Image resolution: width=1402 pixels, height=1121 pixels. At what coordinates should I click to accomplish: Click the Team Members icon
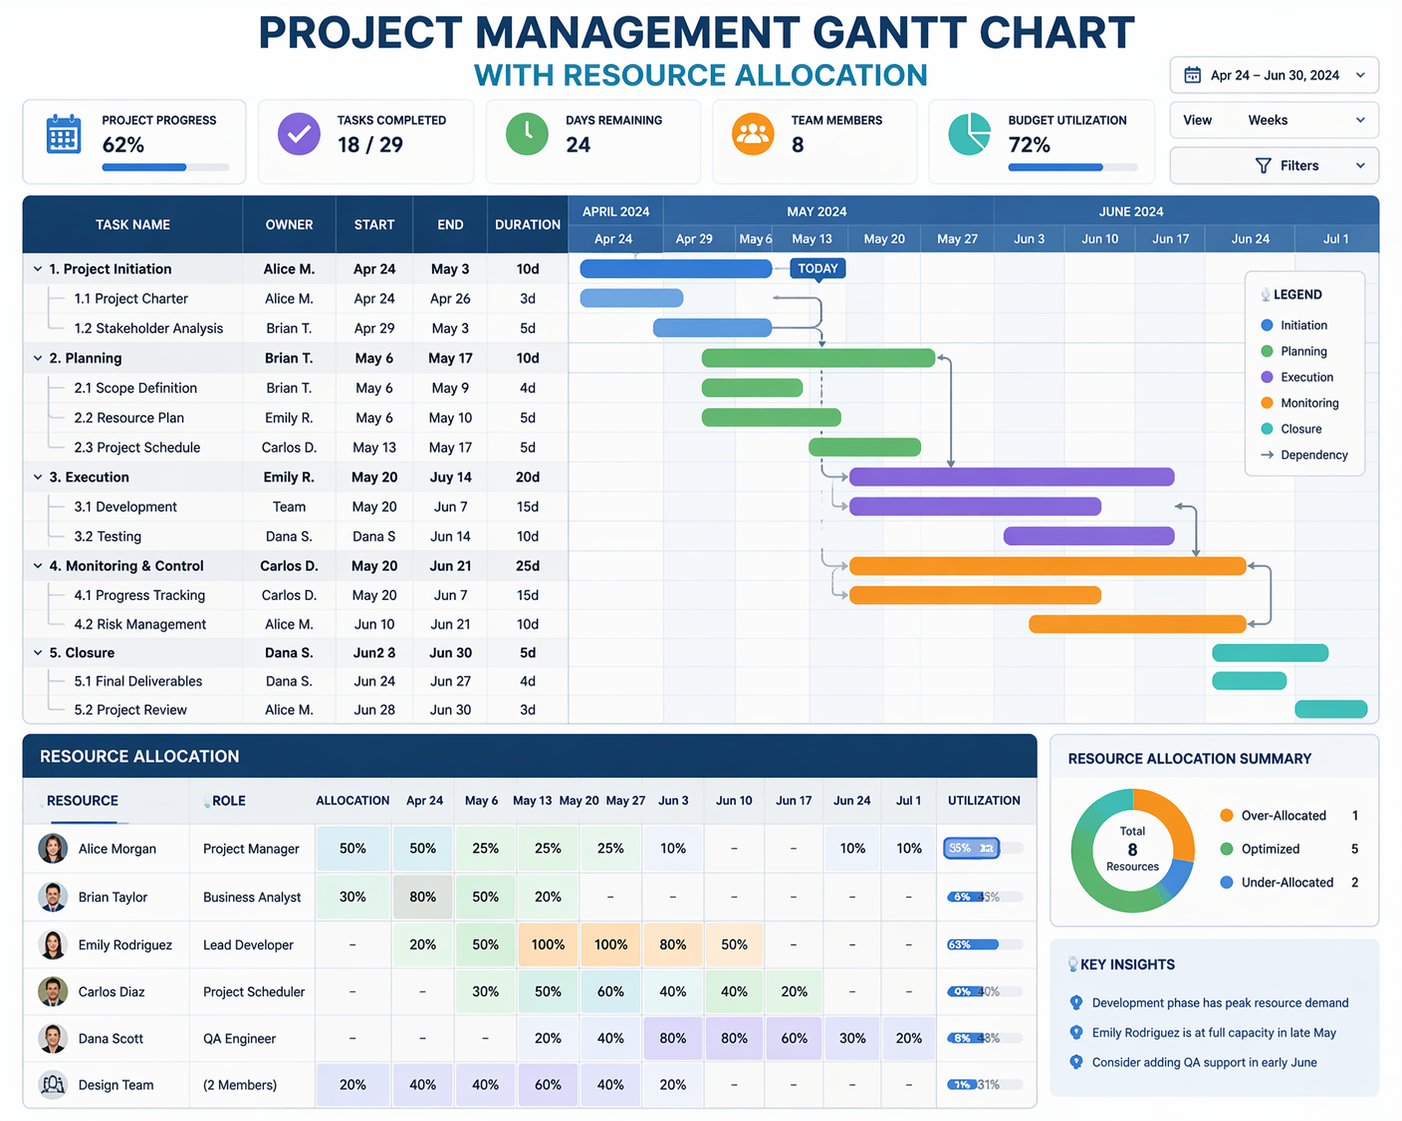pyautogui.click(x=753, y=133)
